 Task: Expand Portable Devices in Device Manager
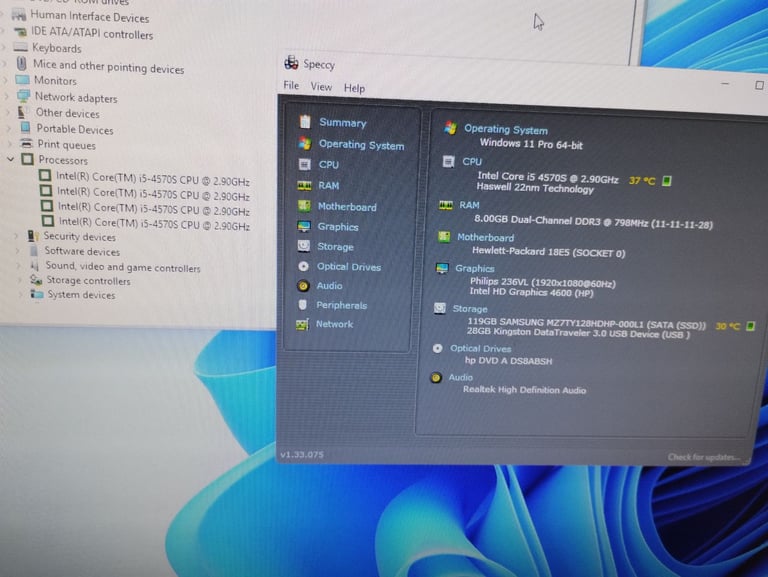coord(8,128)
